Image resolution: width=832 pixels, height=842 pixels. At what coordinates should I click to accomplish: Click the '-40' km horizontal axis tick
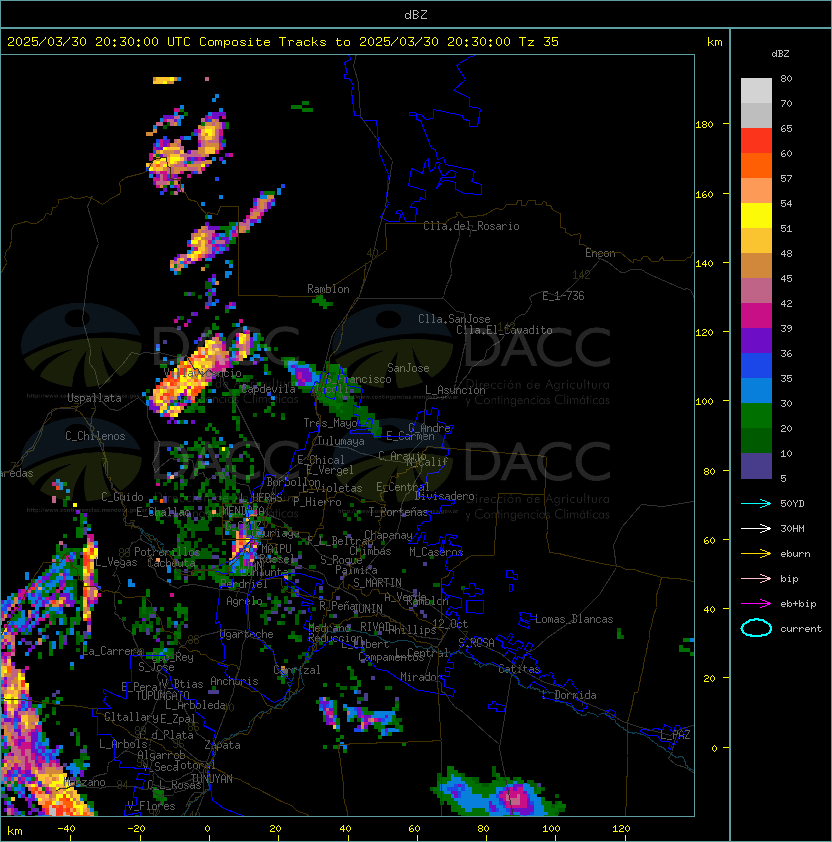pyautogui.click(x=66, y=829)
